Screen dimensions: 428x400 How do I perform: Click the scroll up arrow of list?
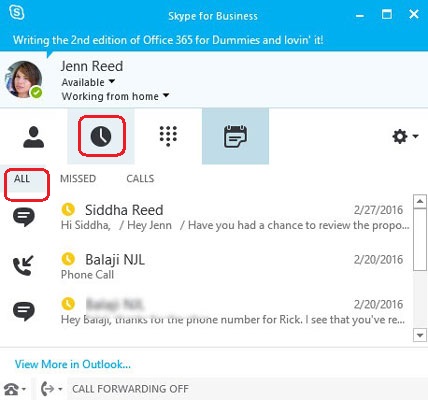(420, 201)
